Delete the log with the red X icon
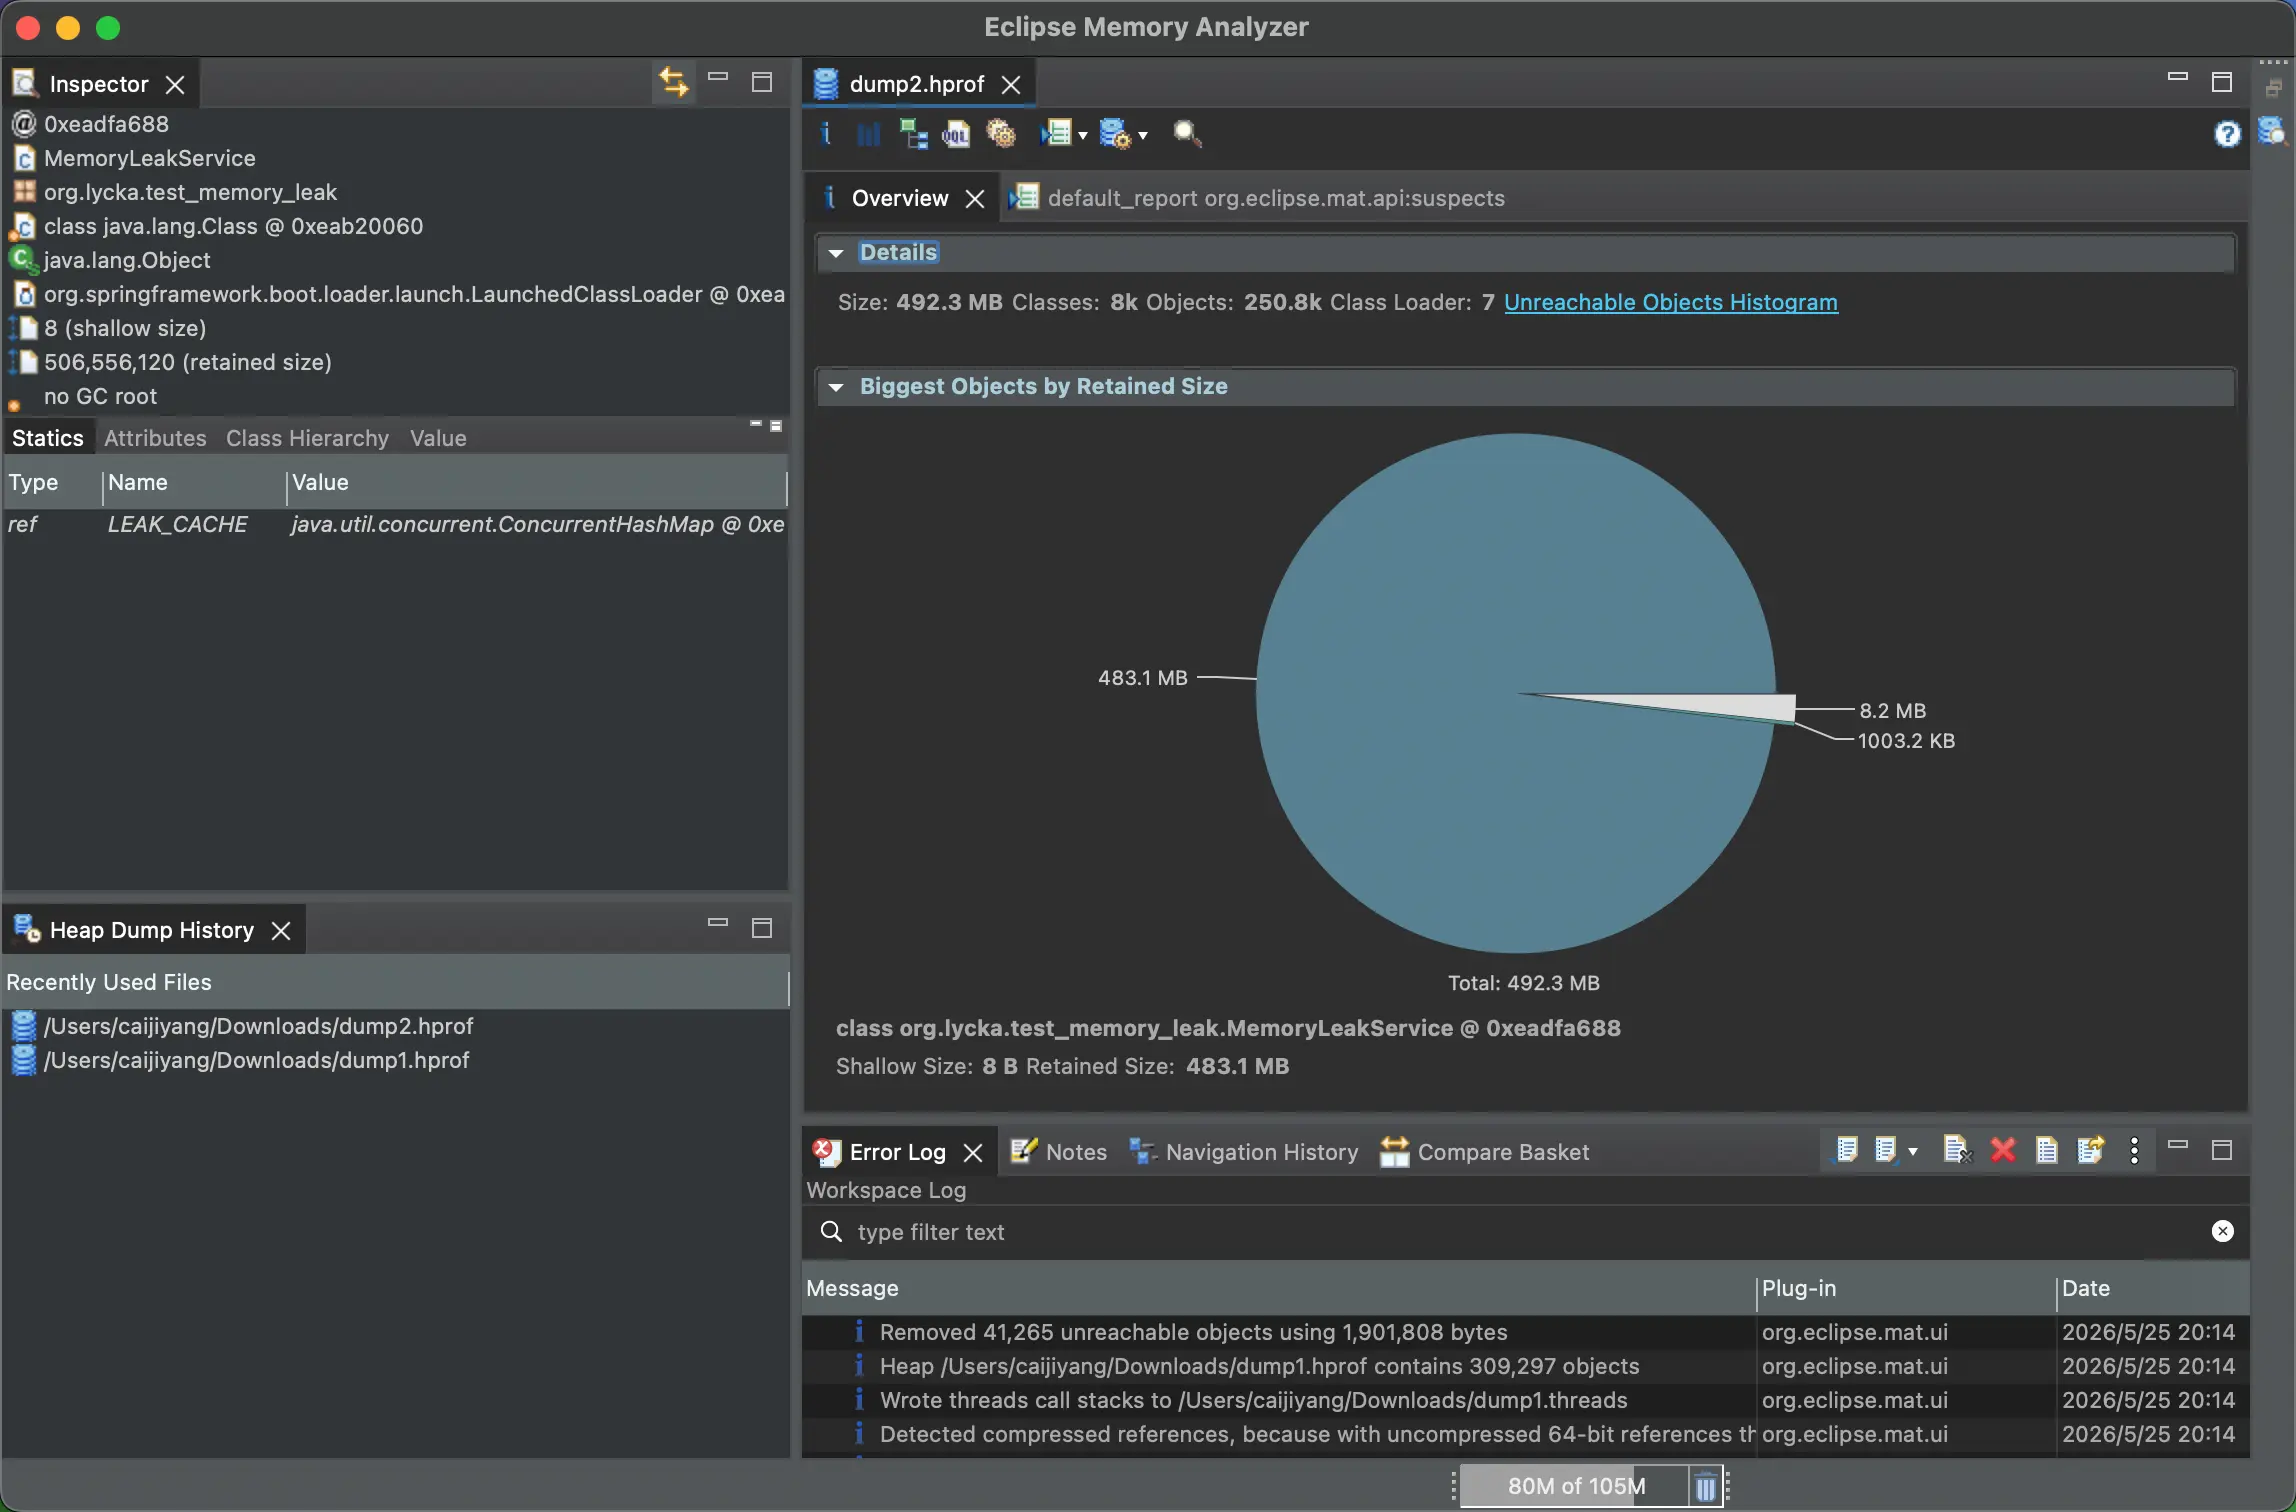Viewport: 2296px width, 1512px height. (x=2003, y=1151)
